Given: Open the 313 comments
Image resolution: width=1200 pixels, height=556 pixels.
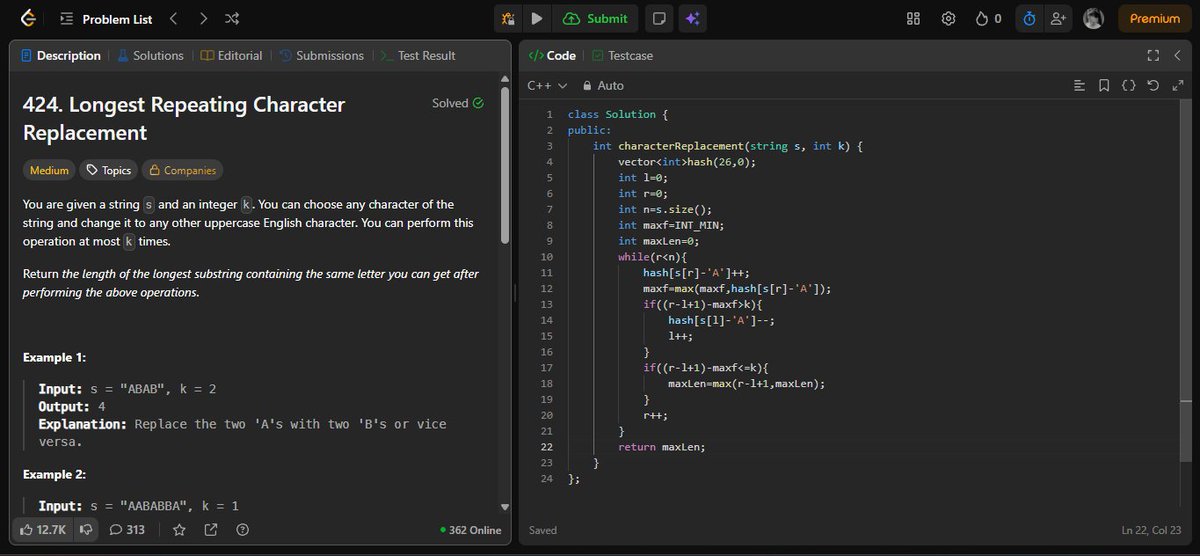Looking at the screenshot, I should tap(127, 530).
